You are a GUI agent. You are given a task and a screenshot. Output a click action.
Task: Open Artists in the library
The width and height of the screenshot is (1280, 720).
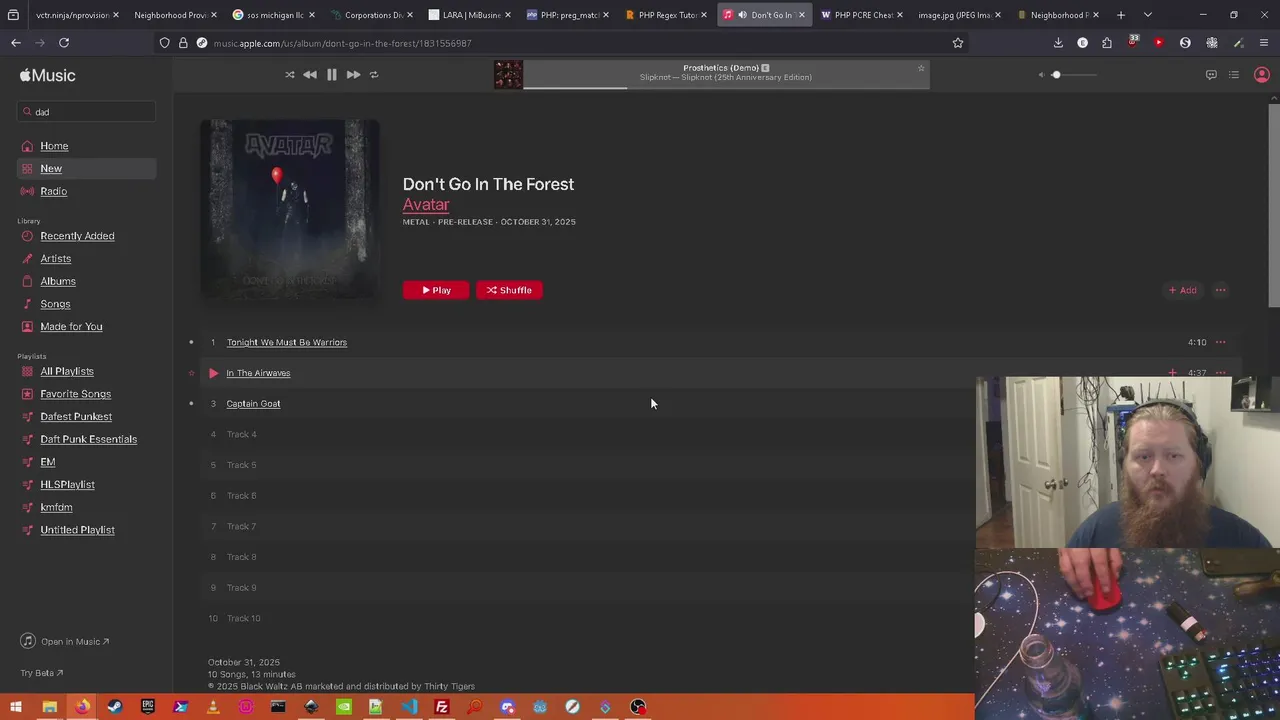pyautogui.click(x=56, y=259)
